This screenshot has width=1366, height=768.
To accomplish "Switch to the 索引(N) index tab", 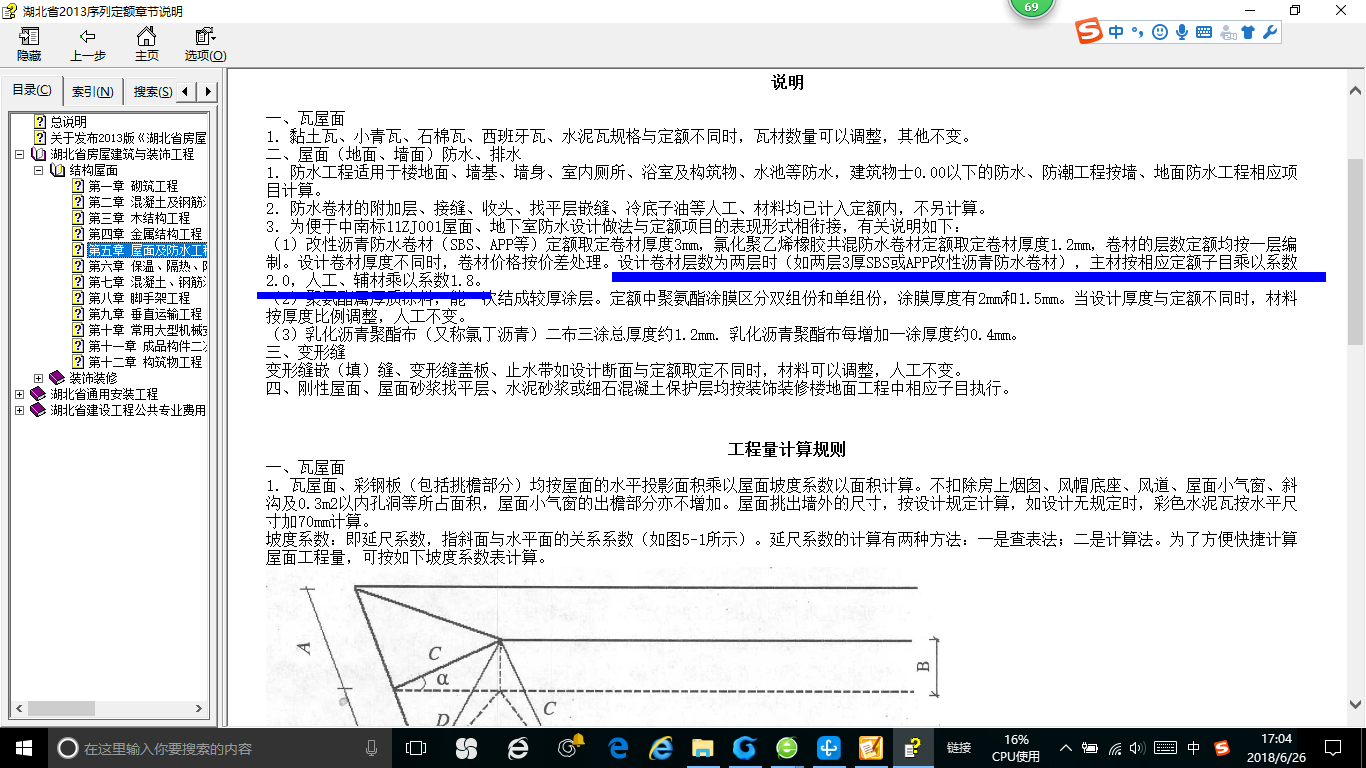I will pos(93,92).
